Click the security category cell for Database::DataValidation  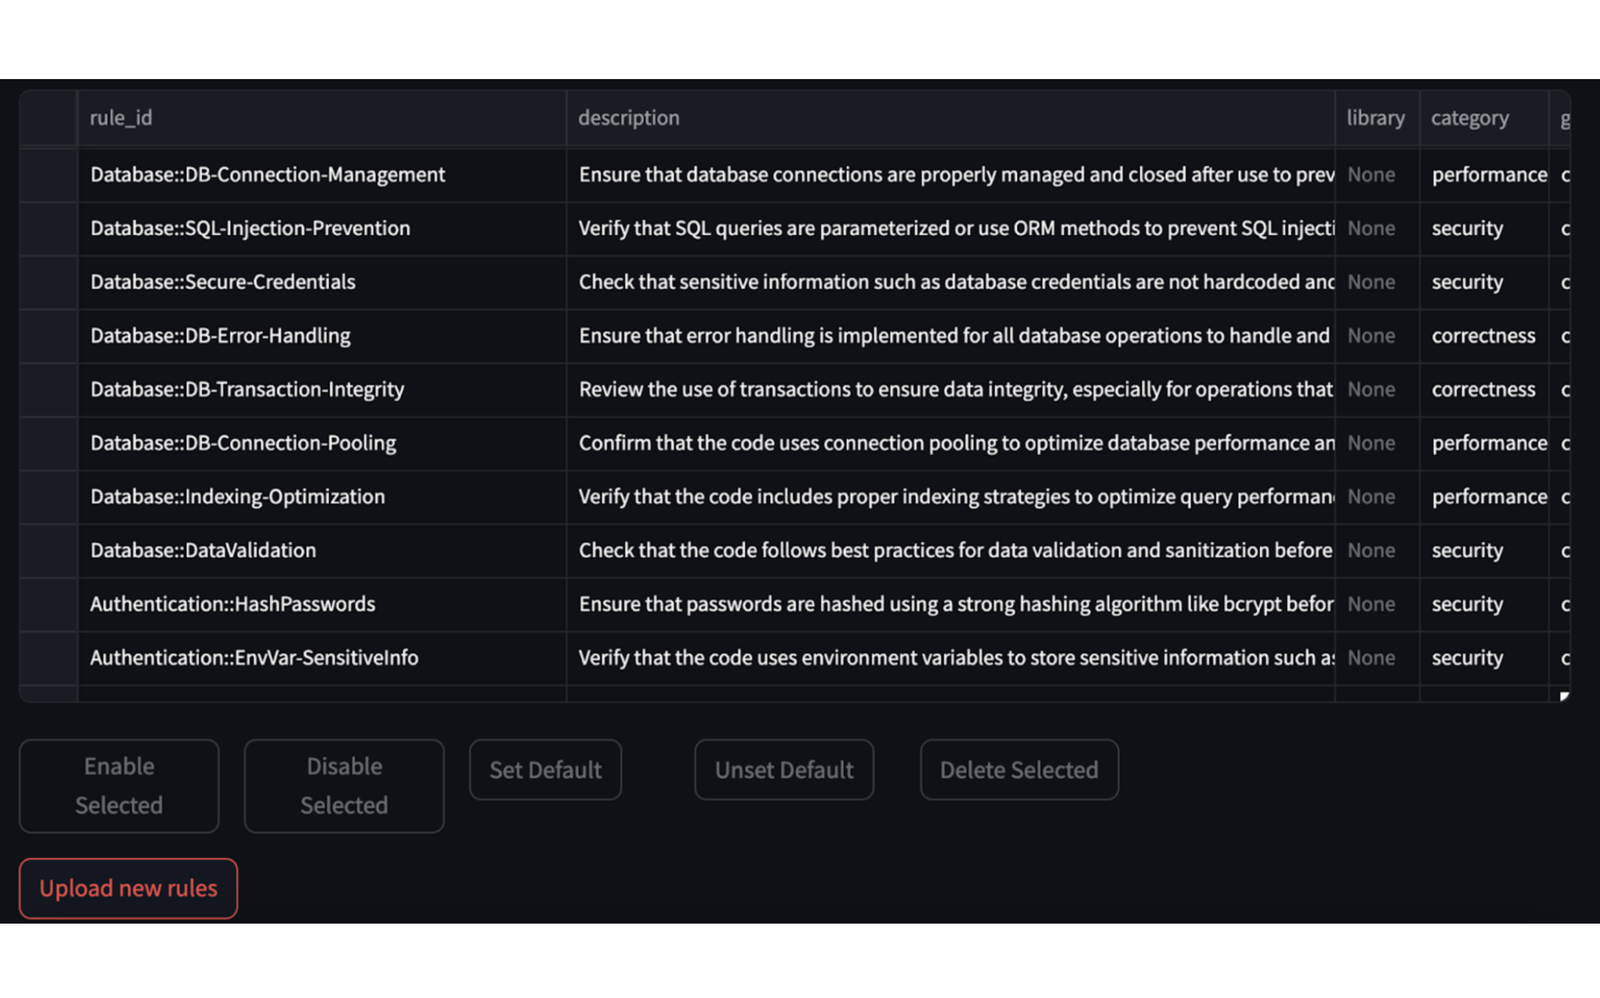(x=1467, y=550)
